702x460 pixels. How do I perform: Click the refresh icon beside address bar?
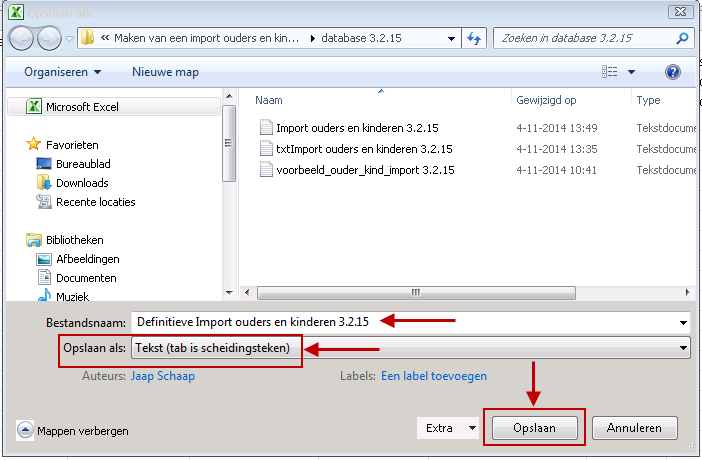[474, 39]
